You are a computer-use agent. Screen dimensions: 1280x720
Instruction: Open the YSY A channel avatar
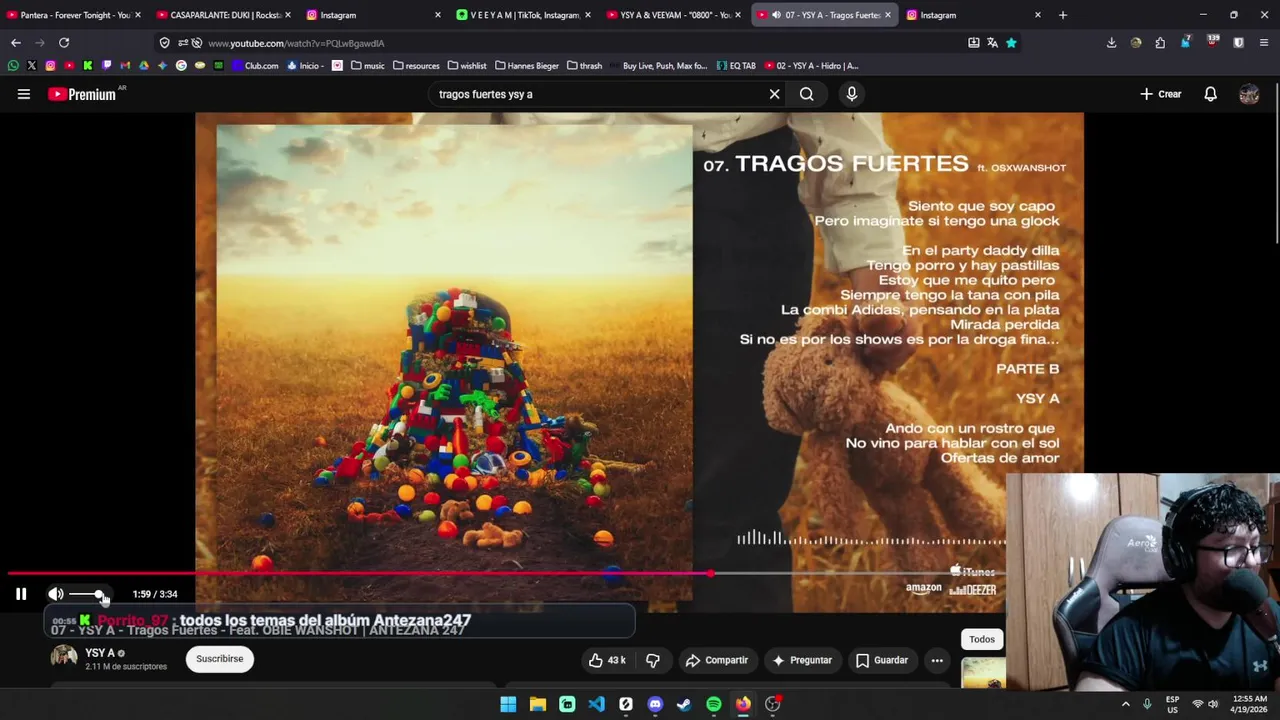[64, 657]
